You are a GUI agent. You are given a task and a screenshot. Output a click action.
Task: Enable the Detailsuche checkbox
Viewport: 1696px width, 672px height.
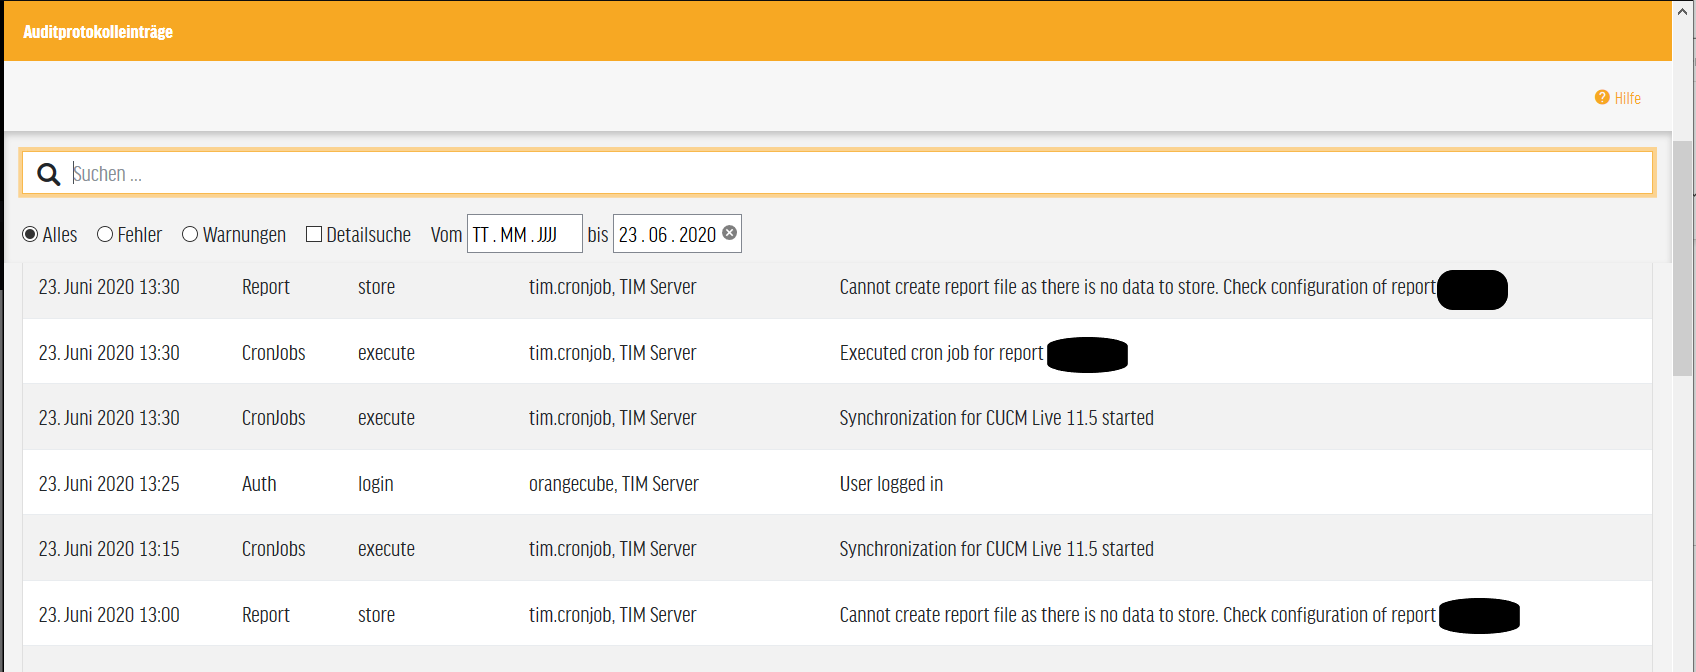click(x=314, y=234)
